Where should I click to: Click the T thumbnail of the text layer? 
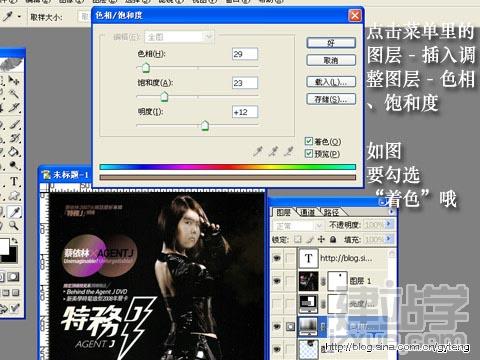308,259
